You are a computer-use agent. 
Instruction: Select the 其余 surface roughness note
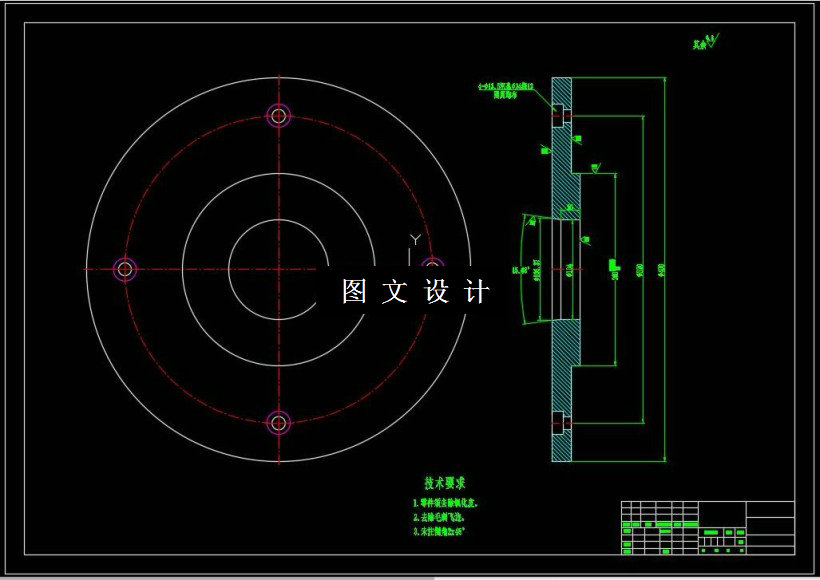[x=706, y=42]
